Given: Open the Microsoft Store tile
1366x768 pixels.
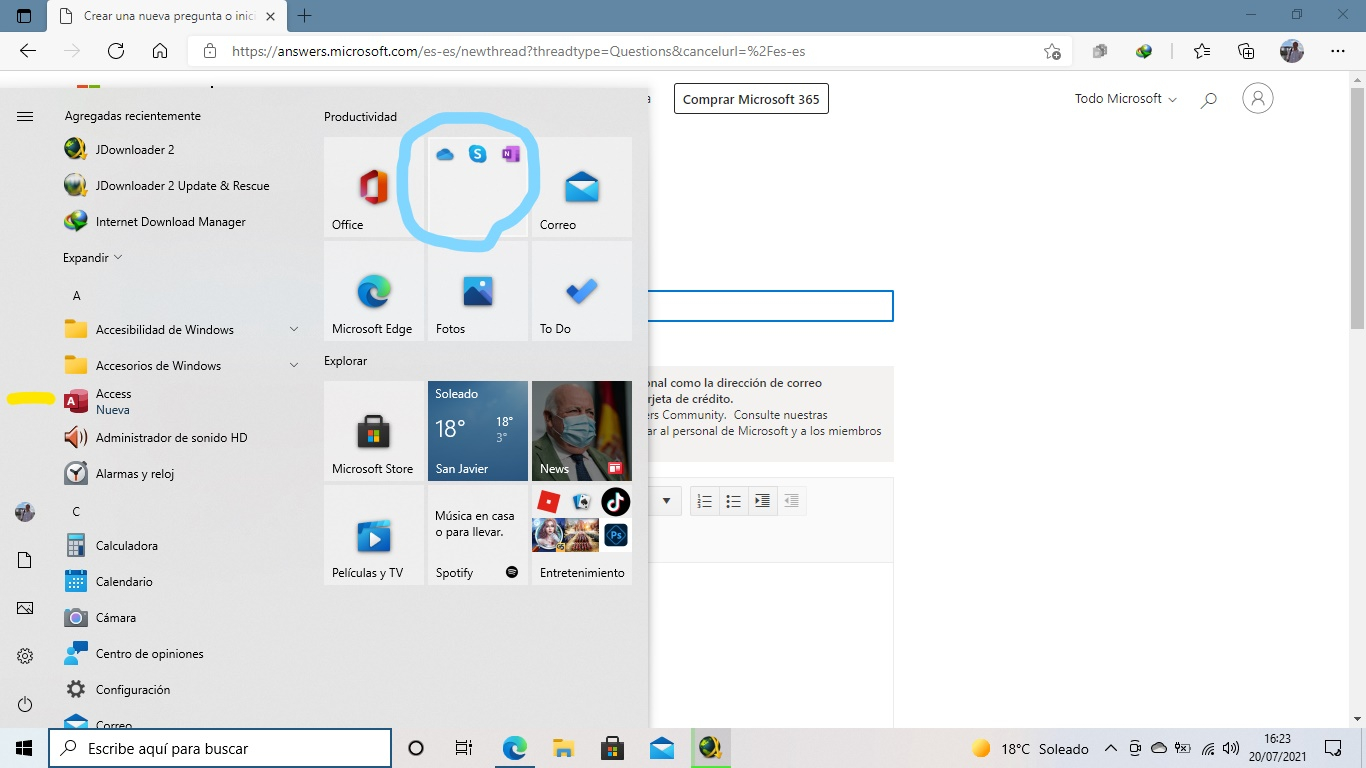Looking at the screenshot, I should (x=374, y=431).
